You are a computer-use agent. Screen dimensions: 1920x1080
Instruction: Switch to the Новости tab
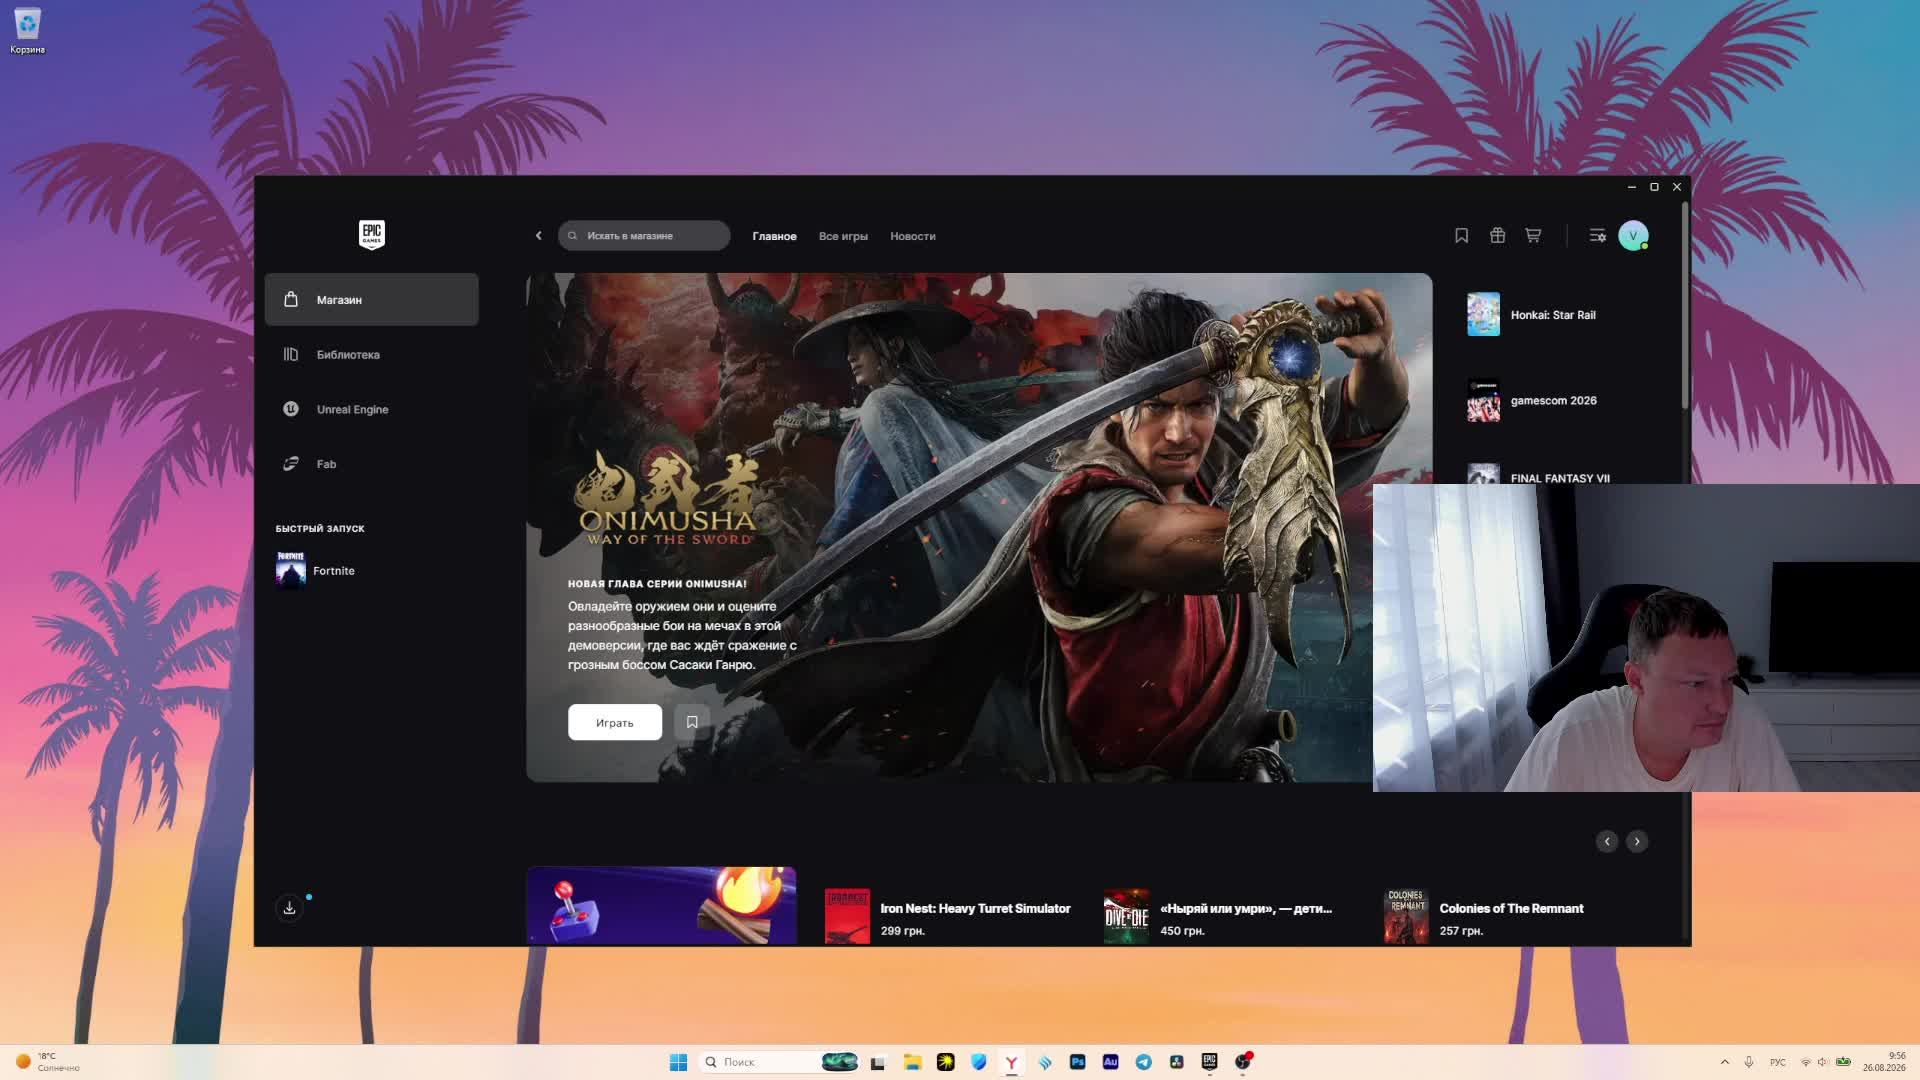913,236
